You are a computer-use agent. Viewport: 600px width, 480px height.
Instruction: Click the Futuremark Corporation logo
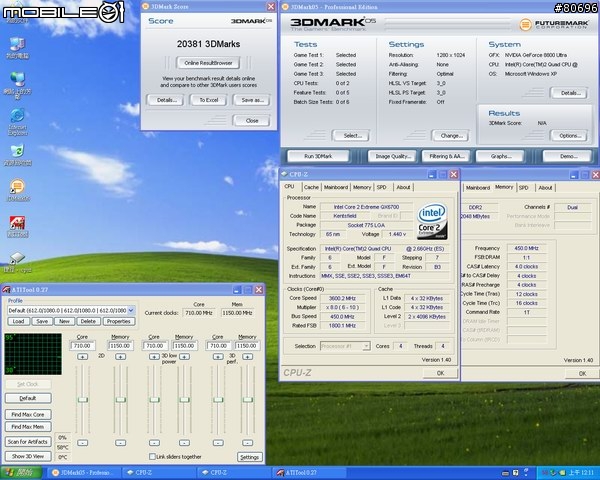(x=553, y=25)
